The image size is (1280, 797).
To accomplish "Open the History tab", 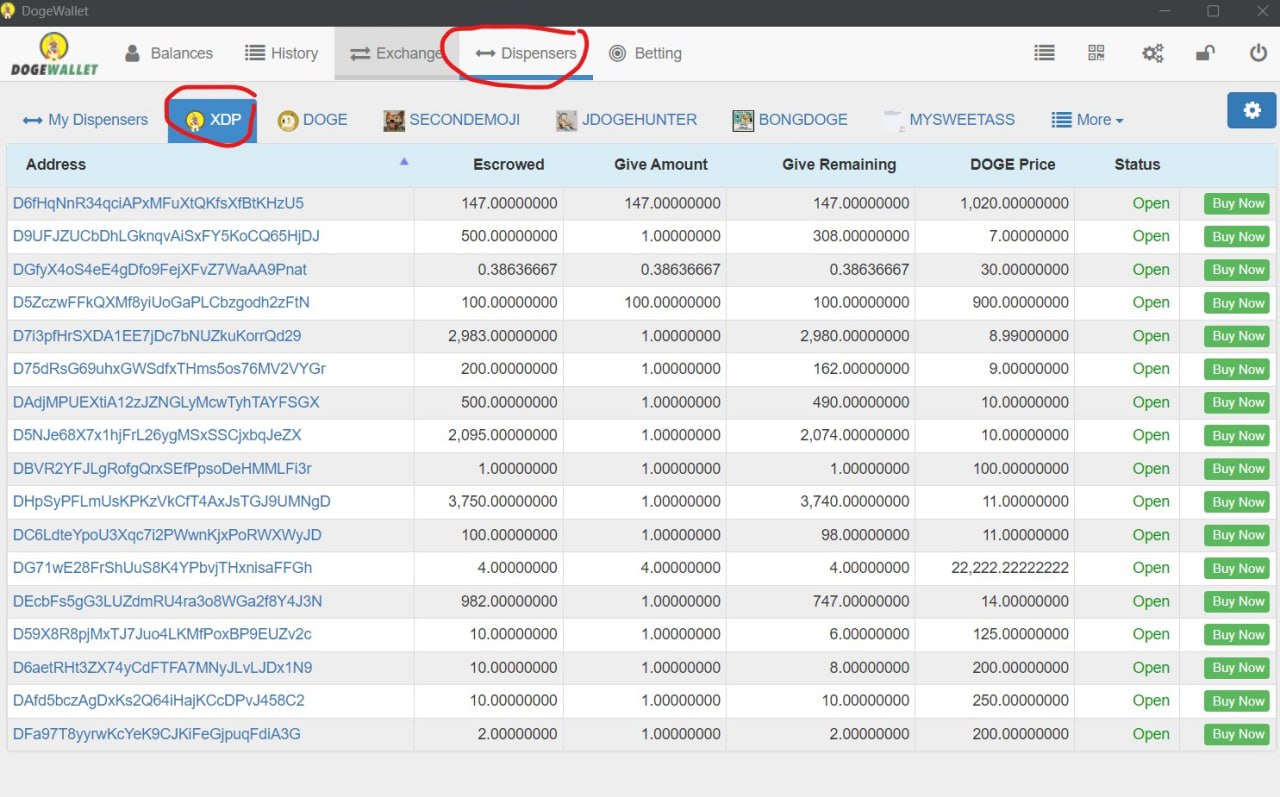I will pos(281,53).
